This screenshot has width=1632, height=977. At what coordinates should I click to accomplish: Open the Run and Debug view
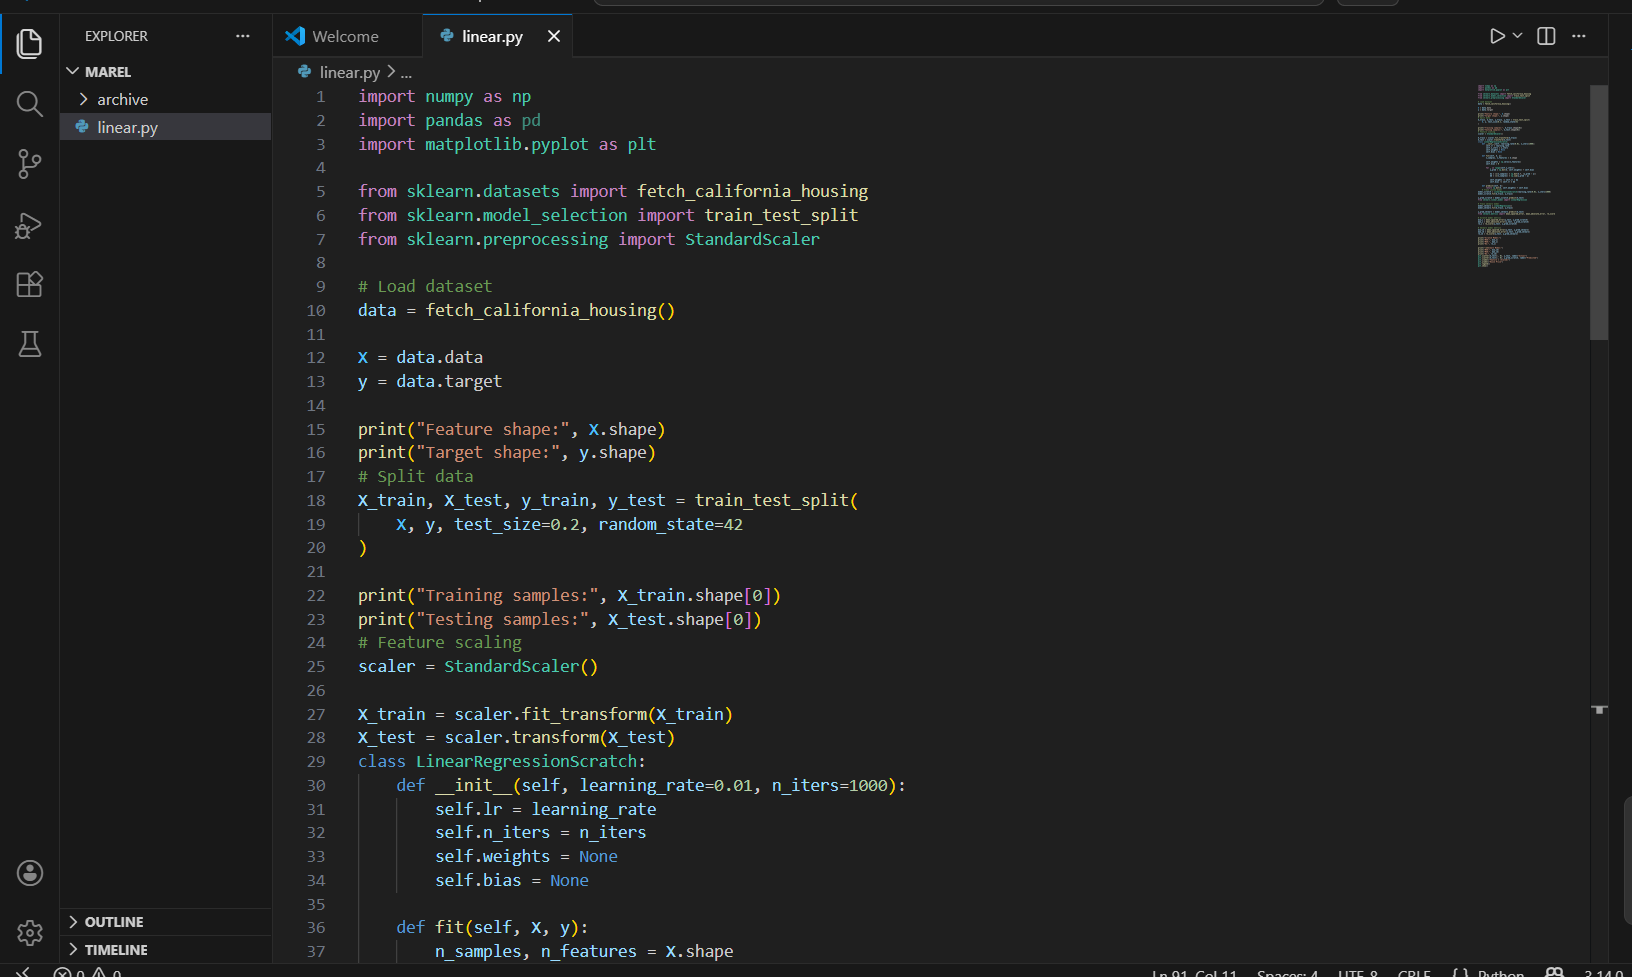(30, 225)
